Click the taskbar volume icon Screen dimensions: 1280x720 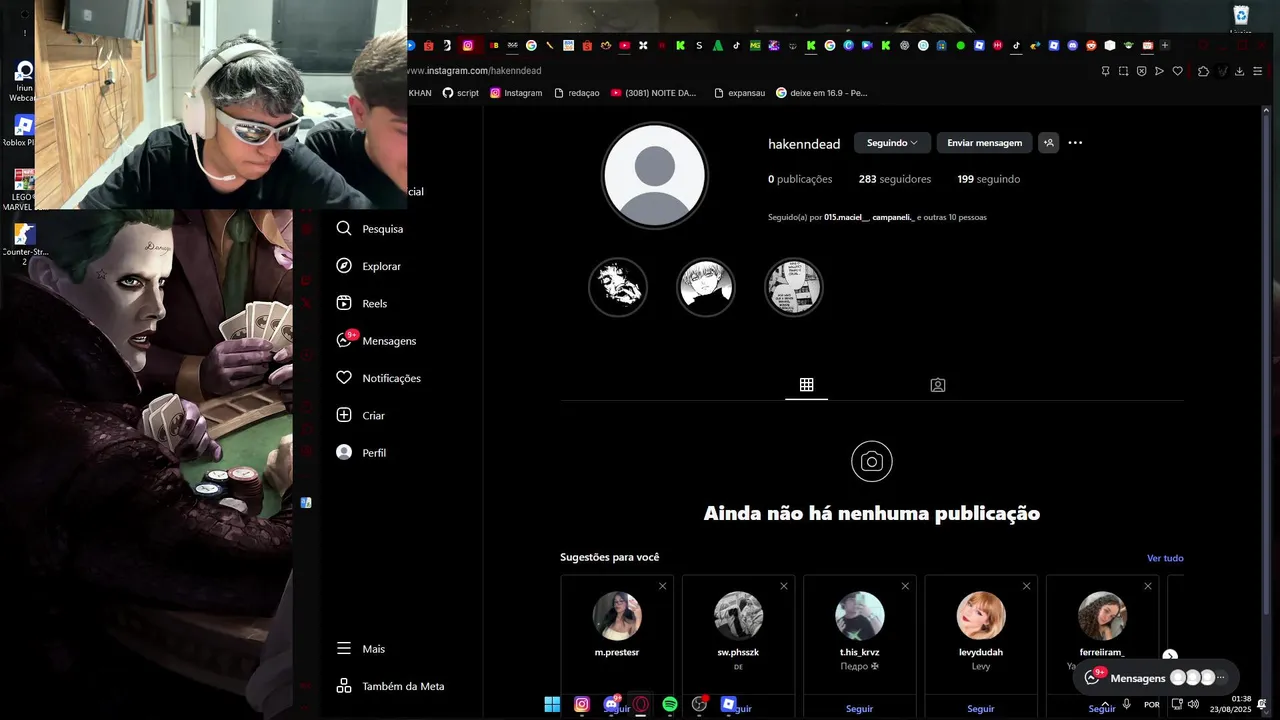click(x=1193, y=704)
